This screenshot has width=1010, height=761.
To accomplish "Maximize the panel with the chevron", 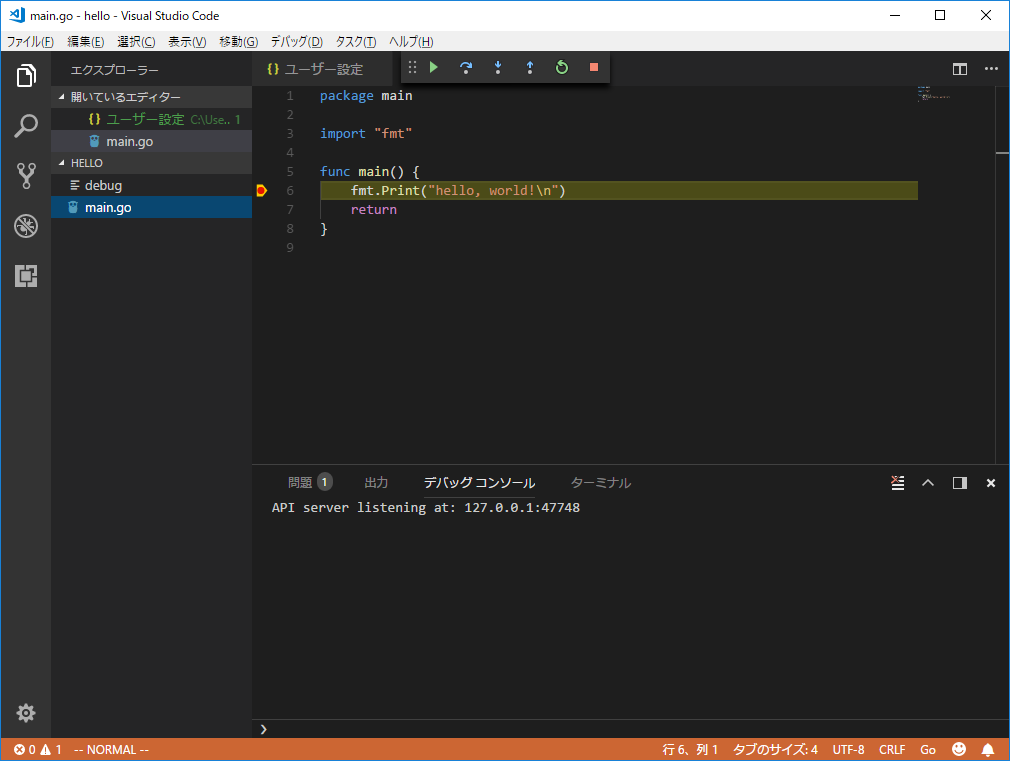I will 928,482.
